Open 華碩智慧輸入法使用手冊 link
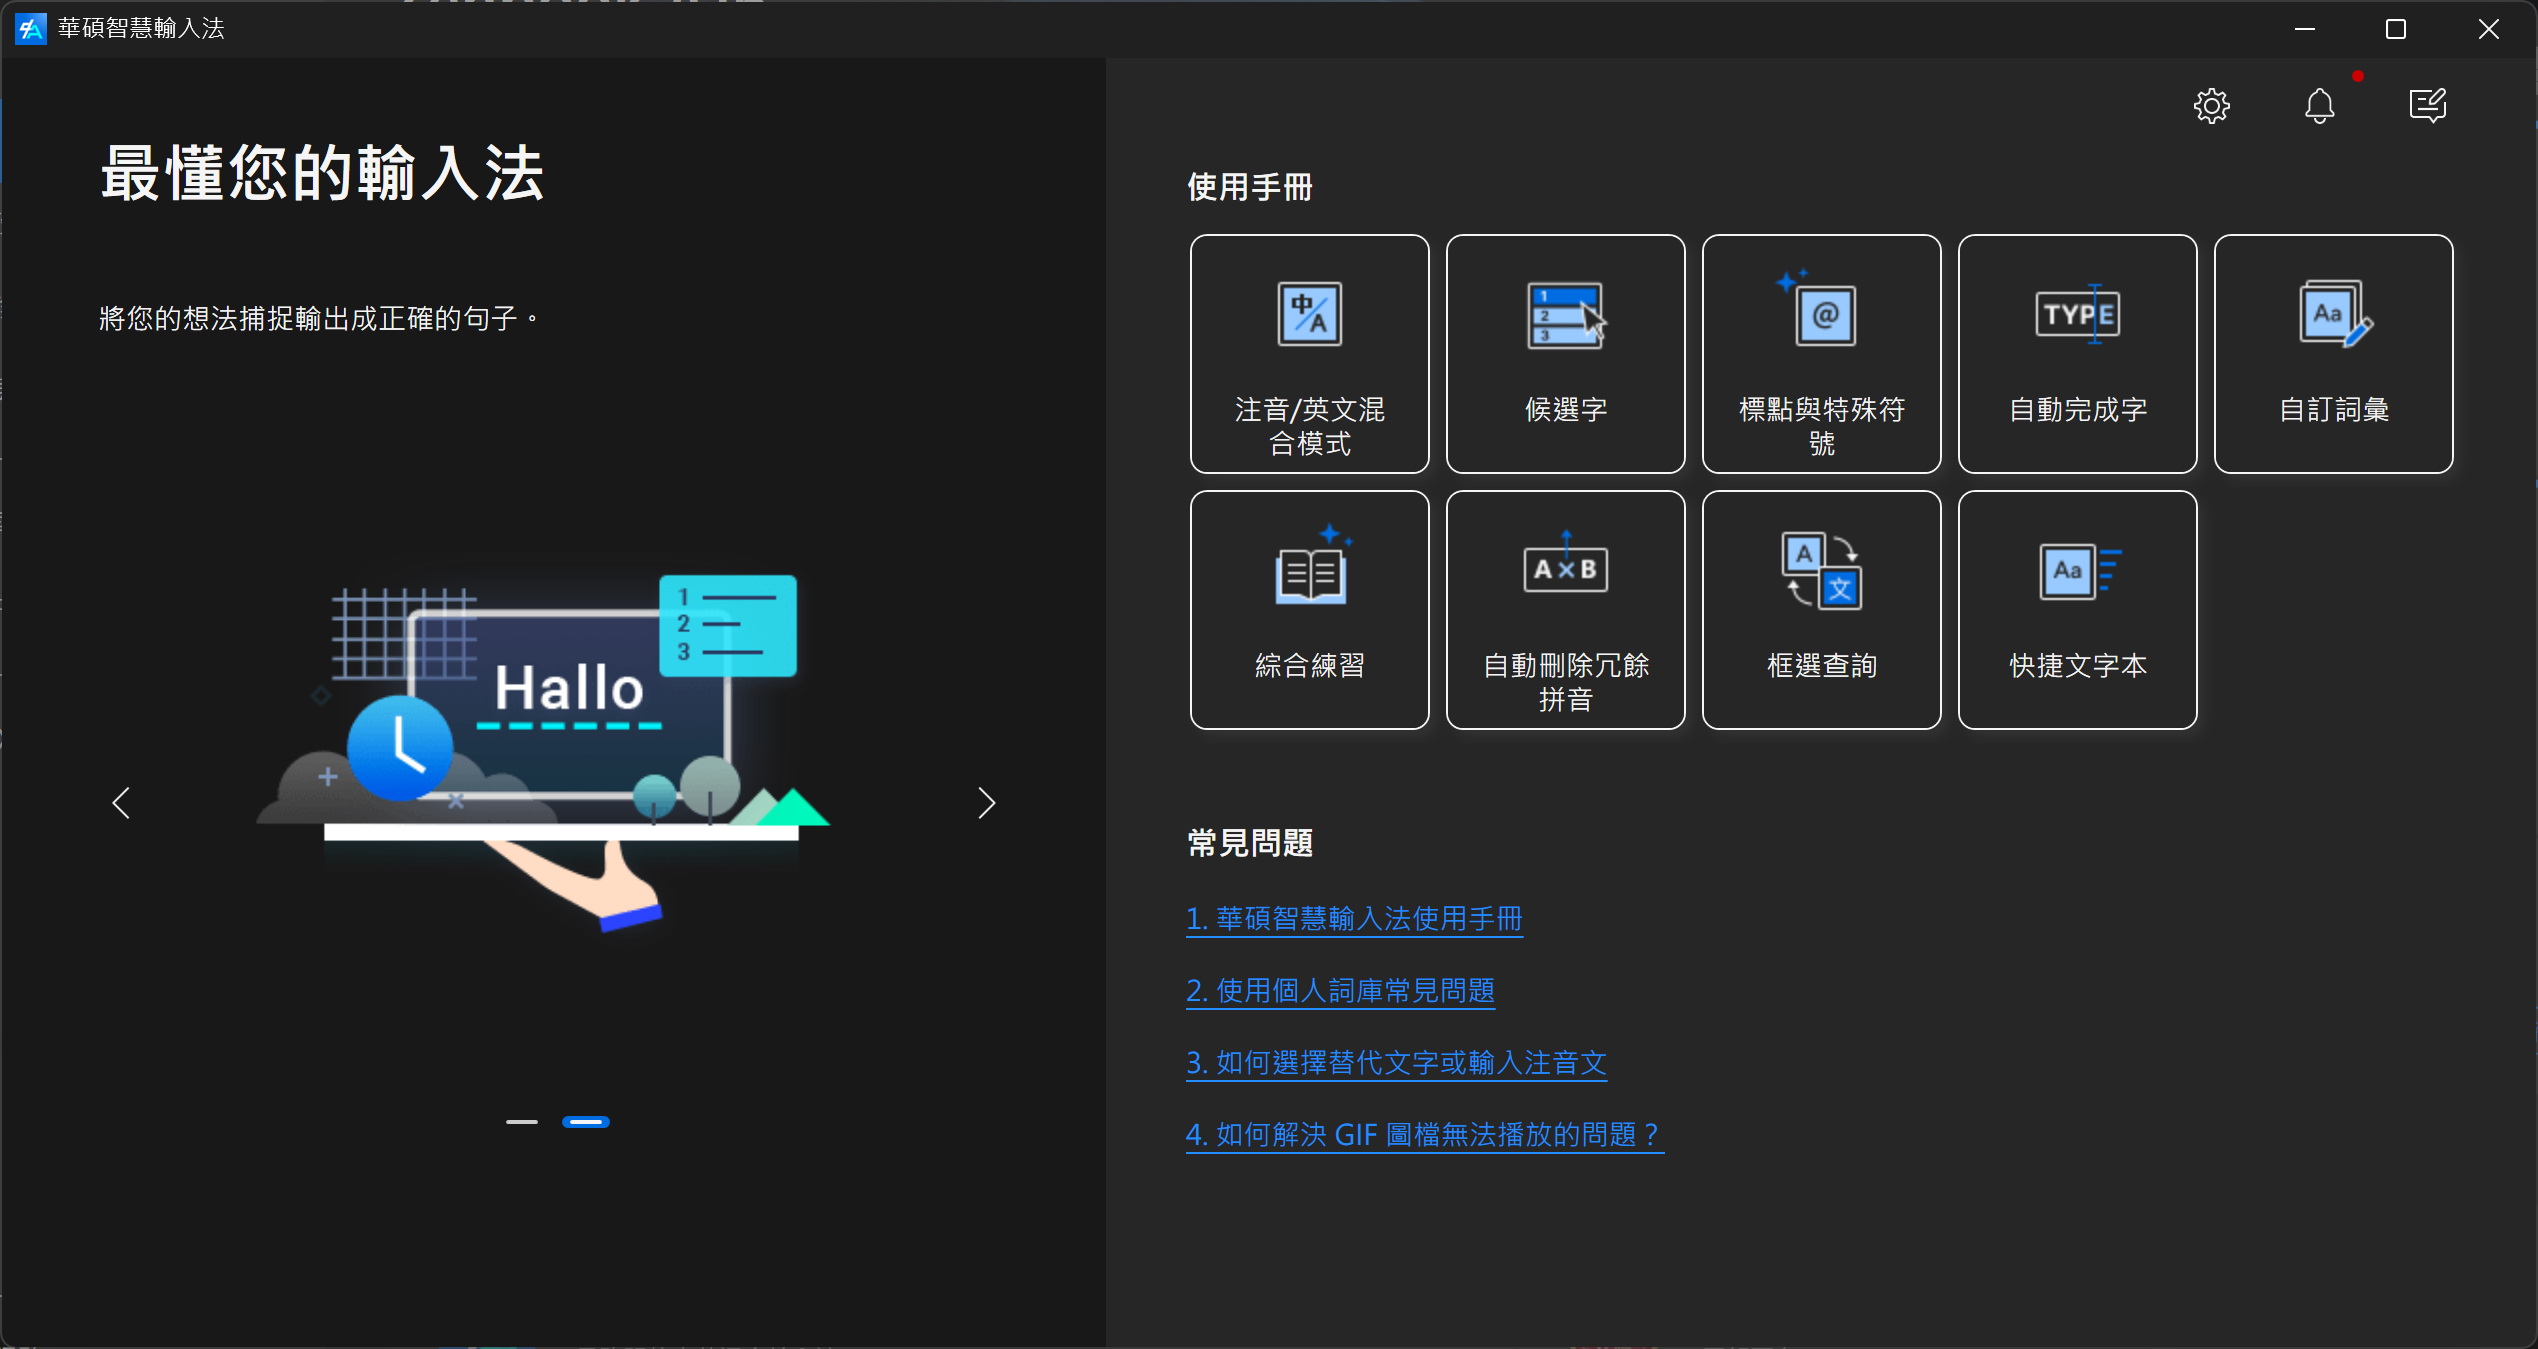Viewport: 2538px width, 1349px height. [1353, 919]
